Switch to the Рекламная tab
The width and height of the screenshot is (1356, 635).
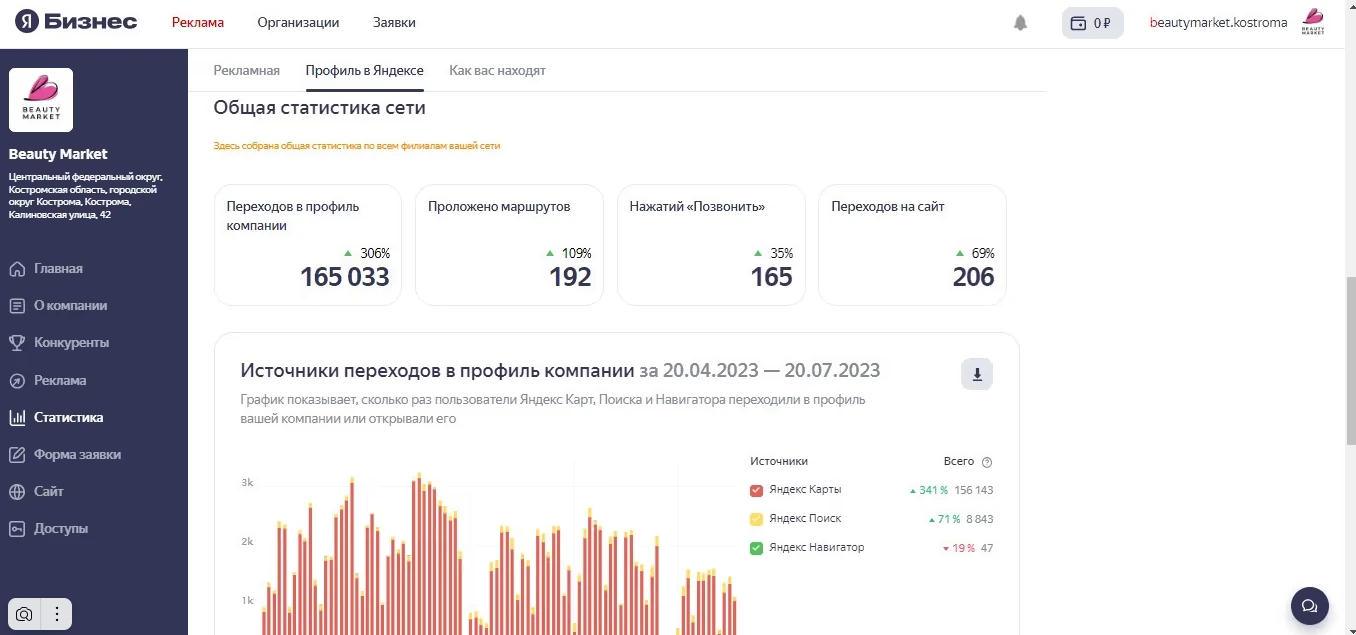247,71
